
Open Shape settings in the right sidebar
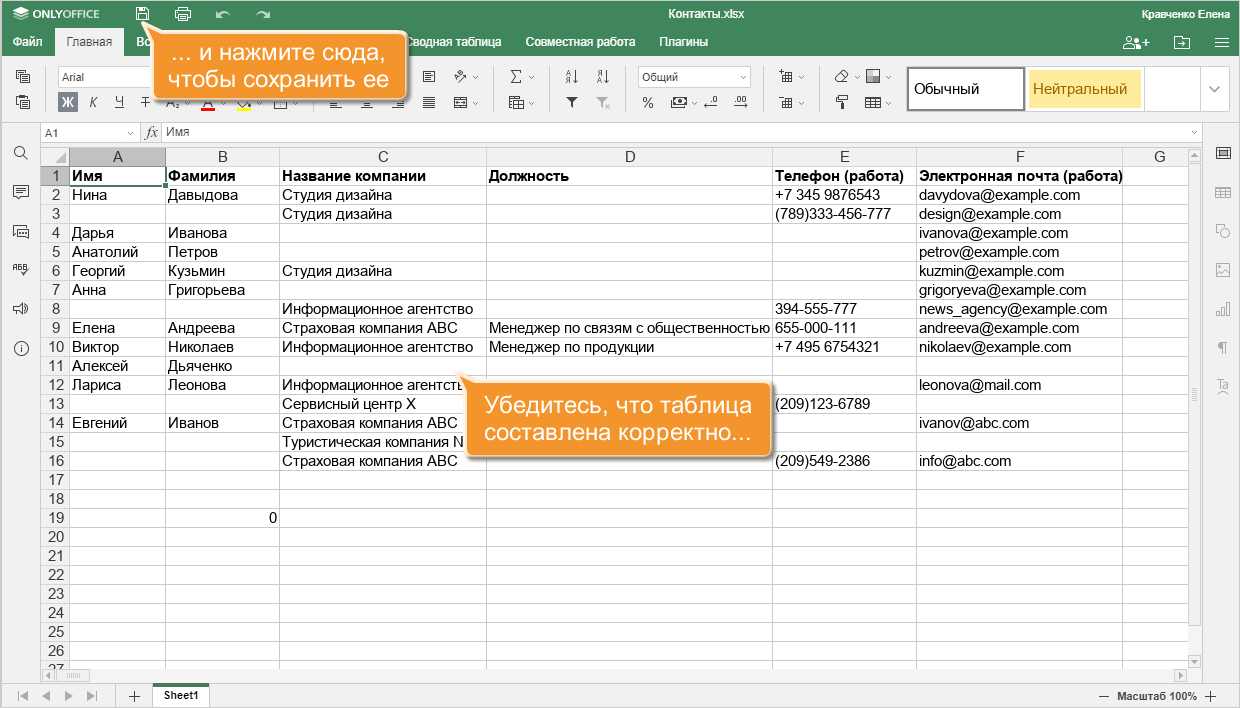(1222, 231)
